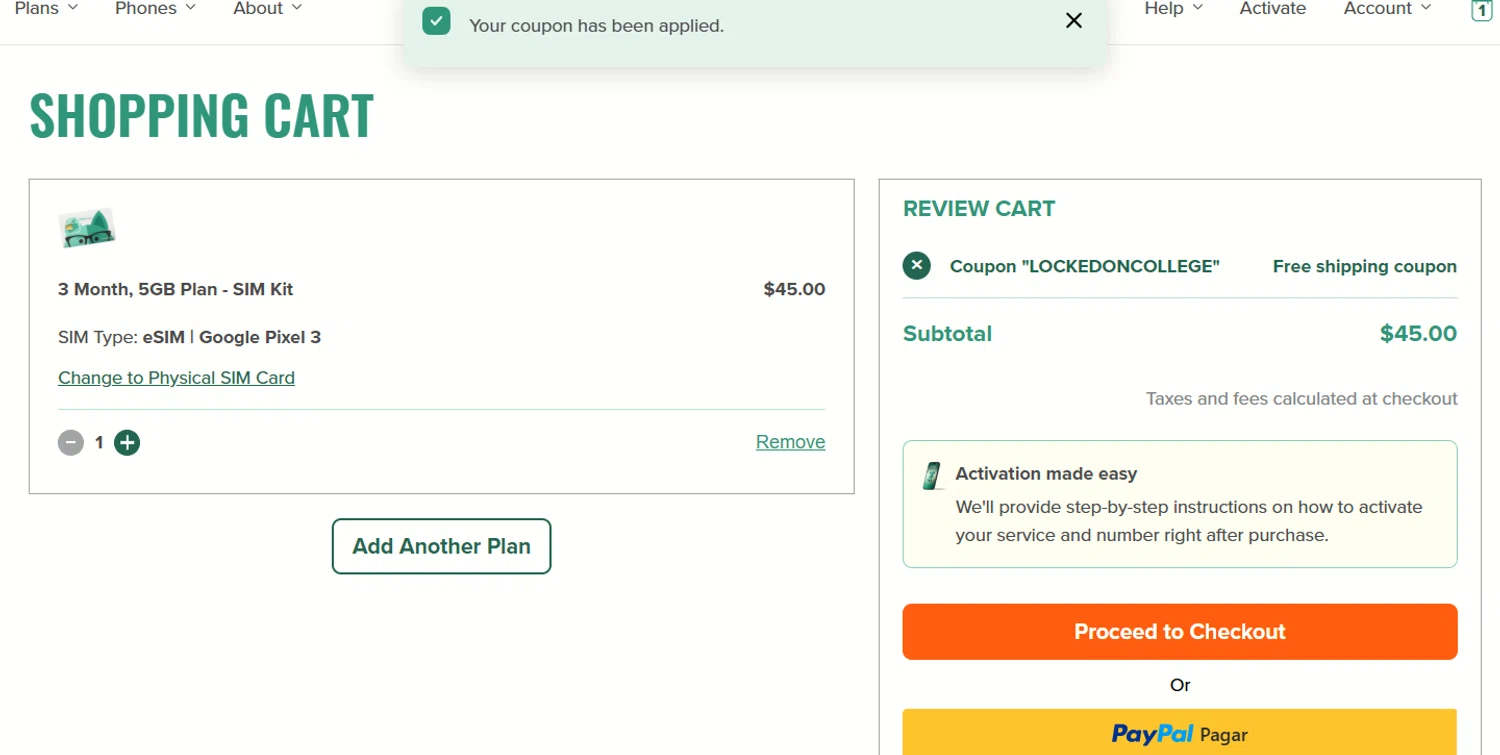Open the About menu
This screenshot has height=755, width=1500.
coord(267,9)
